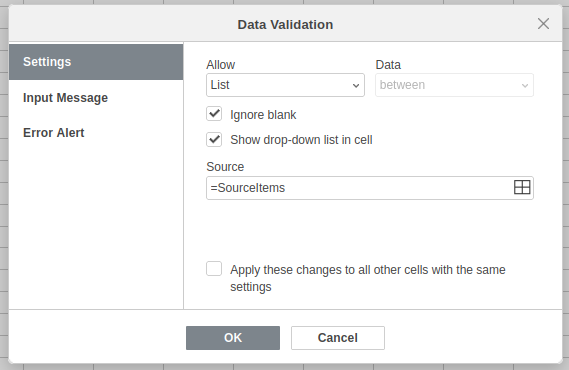
Task: Switch to the Settings tab
Action: [x=96, y=62]
